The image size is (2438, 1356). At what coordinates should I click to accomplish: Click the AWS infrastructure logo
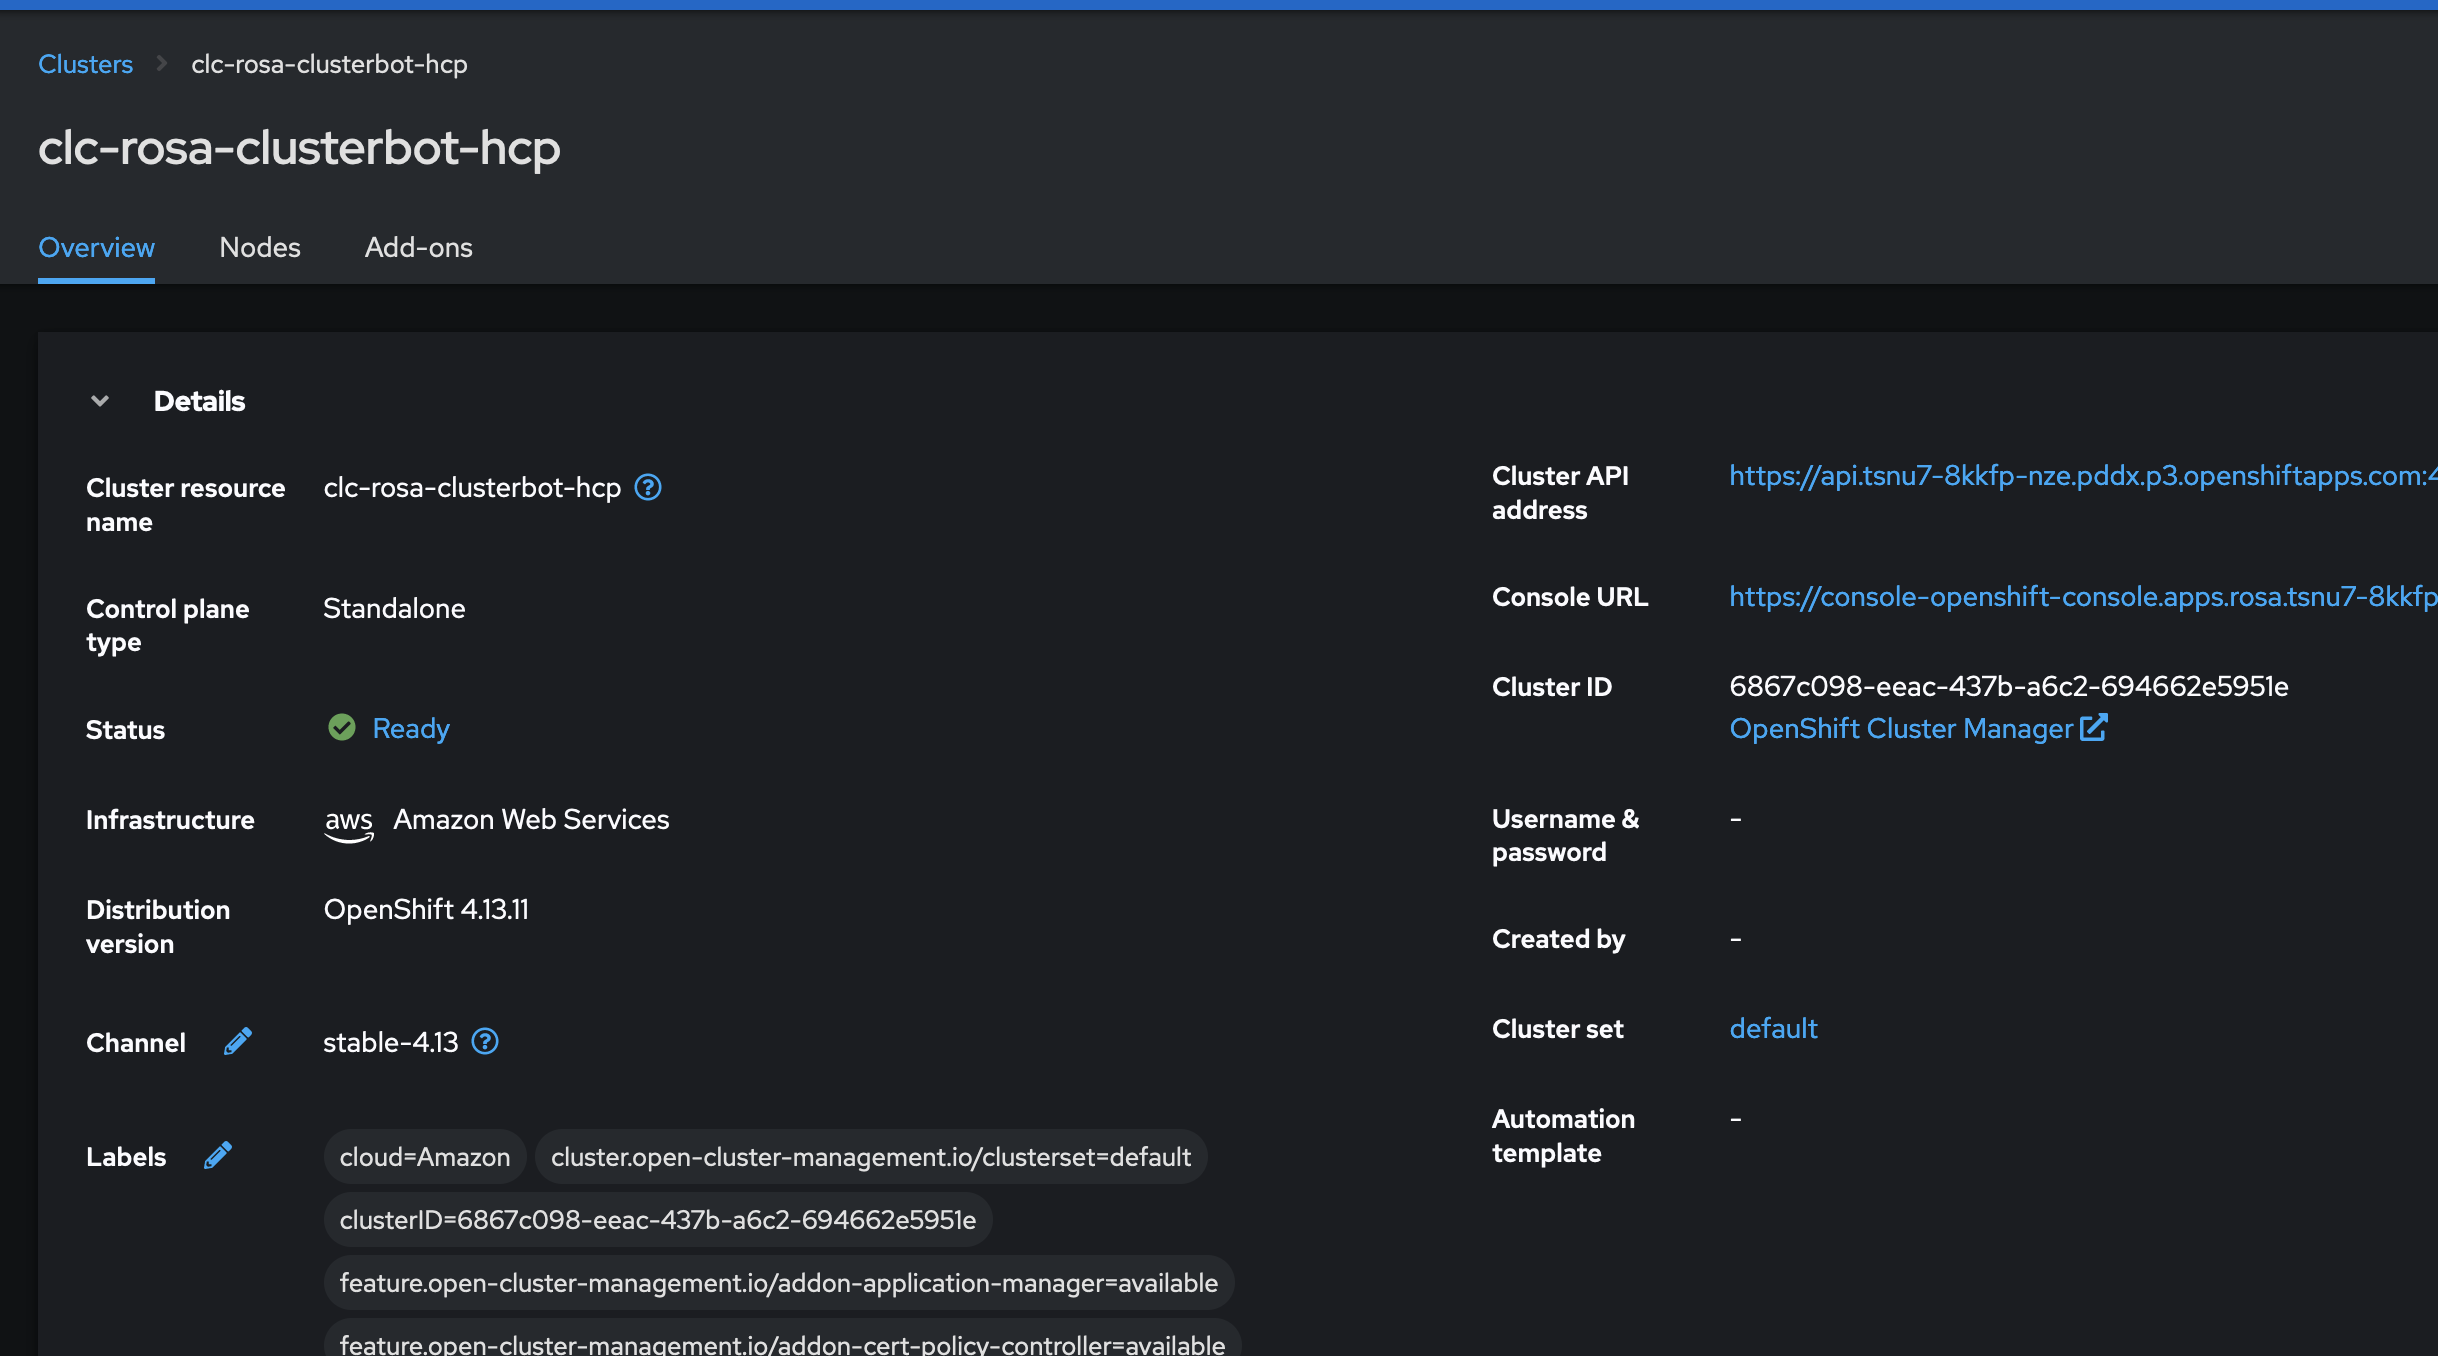click(x=348, y=823)
